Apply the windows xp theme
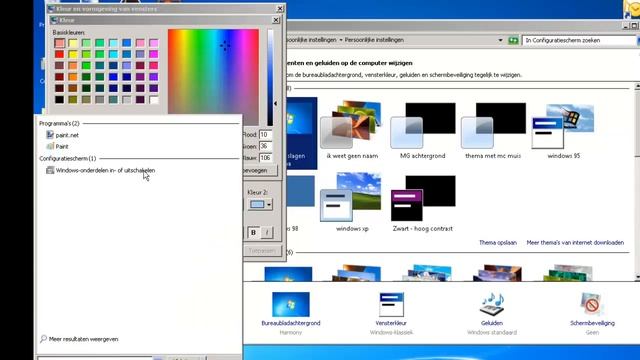 [x=352, y=203]
